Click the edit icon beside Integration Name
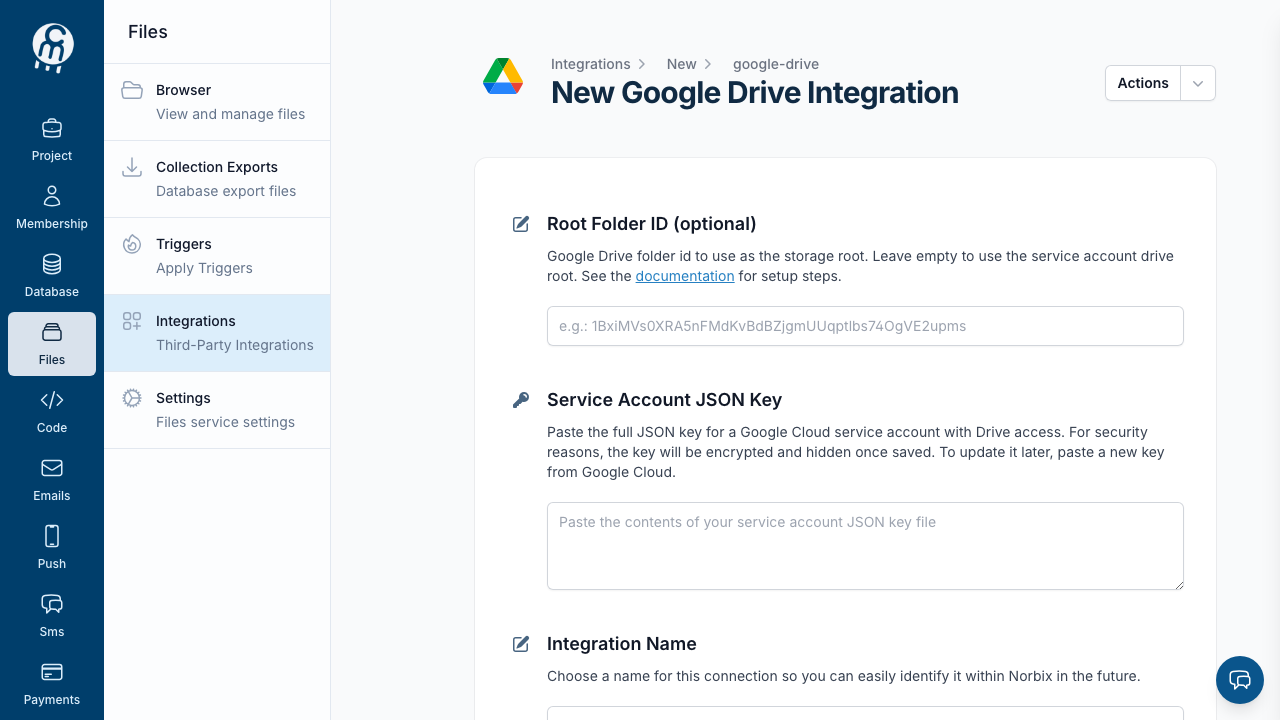Viewport: 1280px width, 720px height. coord(521,644)
